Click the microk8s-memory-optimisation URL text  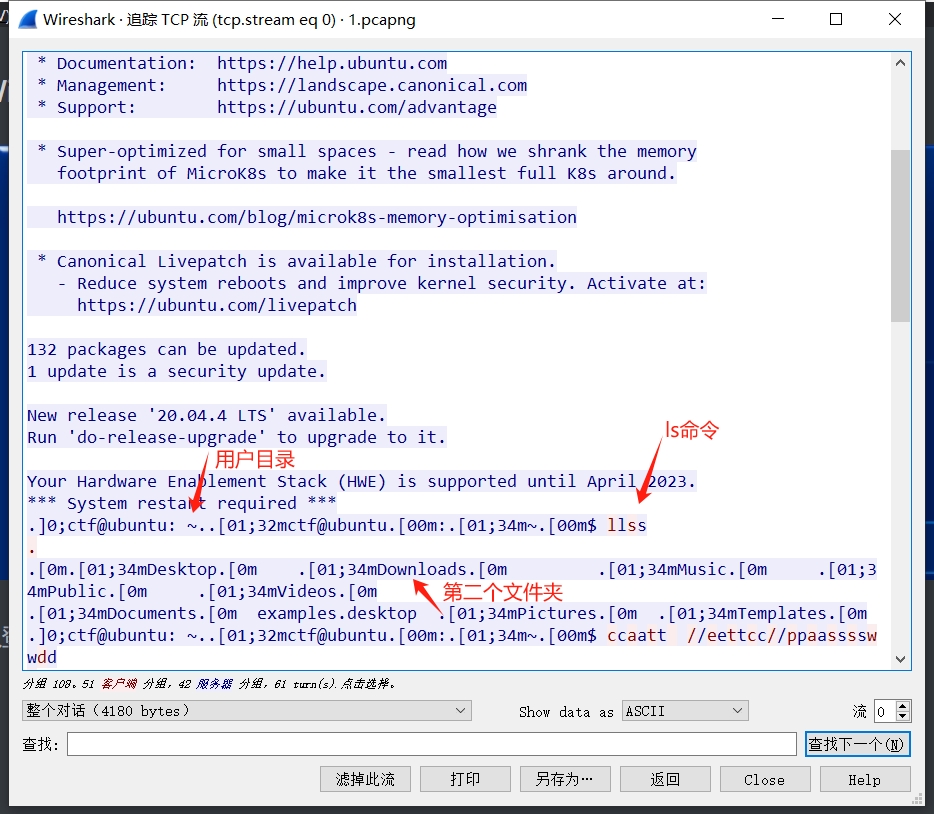(x=317, y=217)
